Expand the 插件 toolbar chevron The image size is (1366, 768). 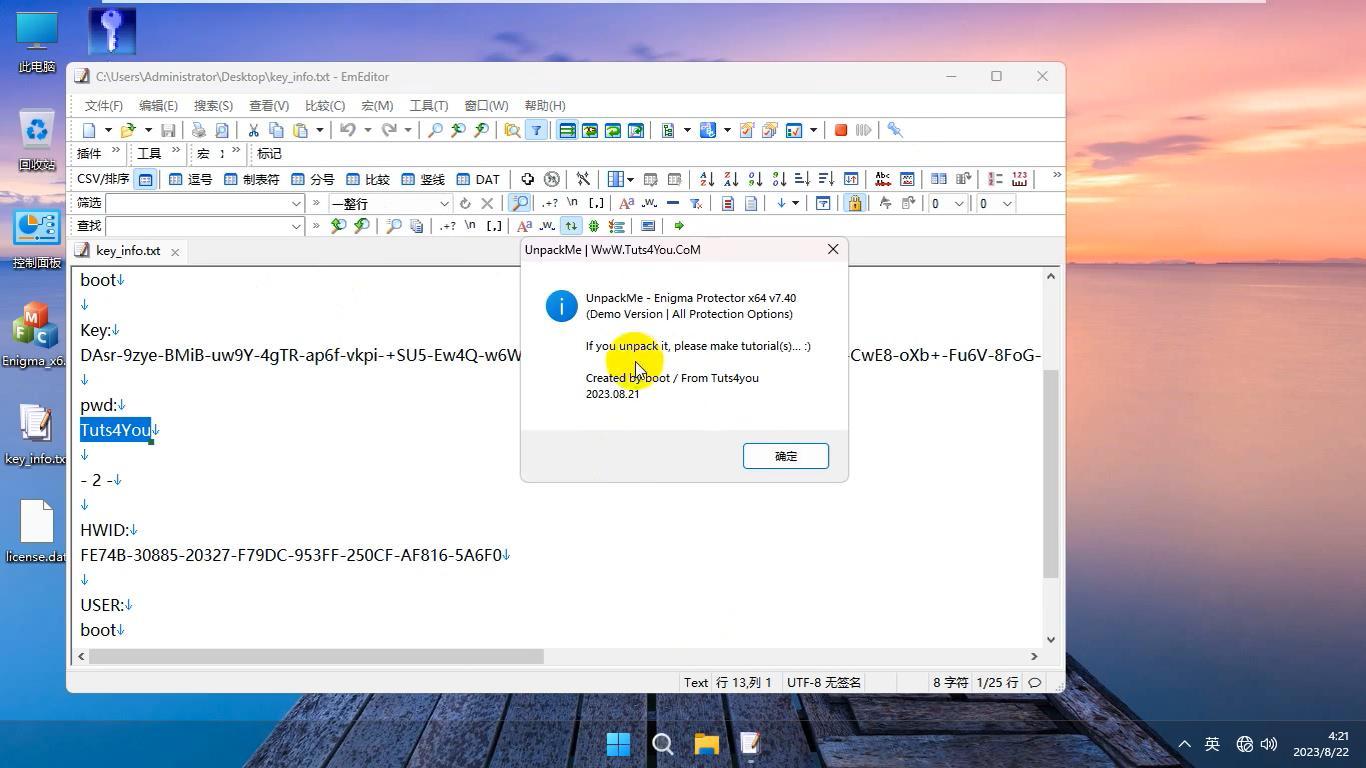116,151
